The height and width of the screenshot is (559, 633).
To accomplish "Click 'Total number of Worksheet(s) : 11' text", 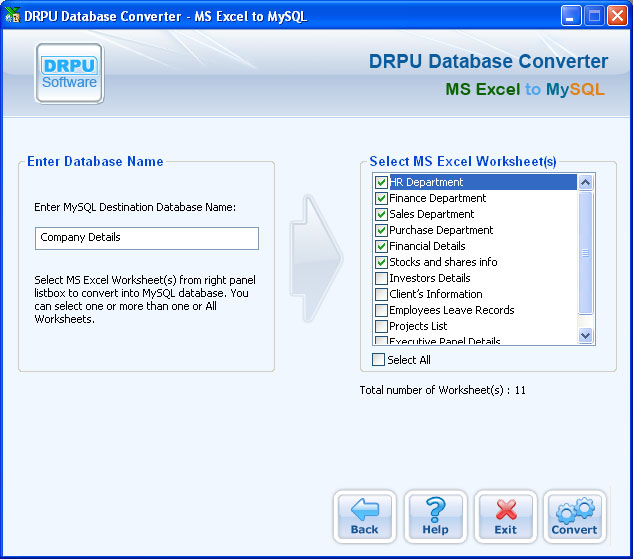I will (442, 390).
